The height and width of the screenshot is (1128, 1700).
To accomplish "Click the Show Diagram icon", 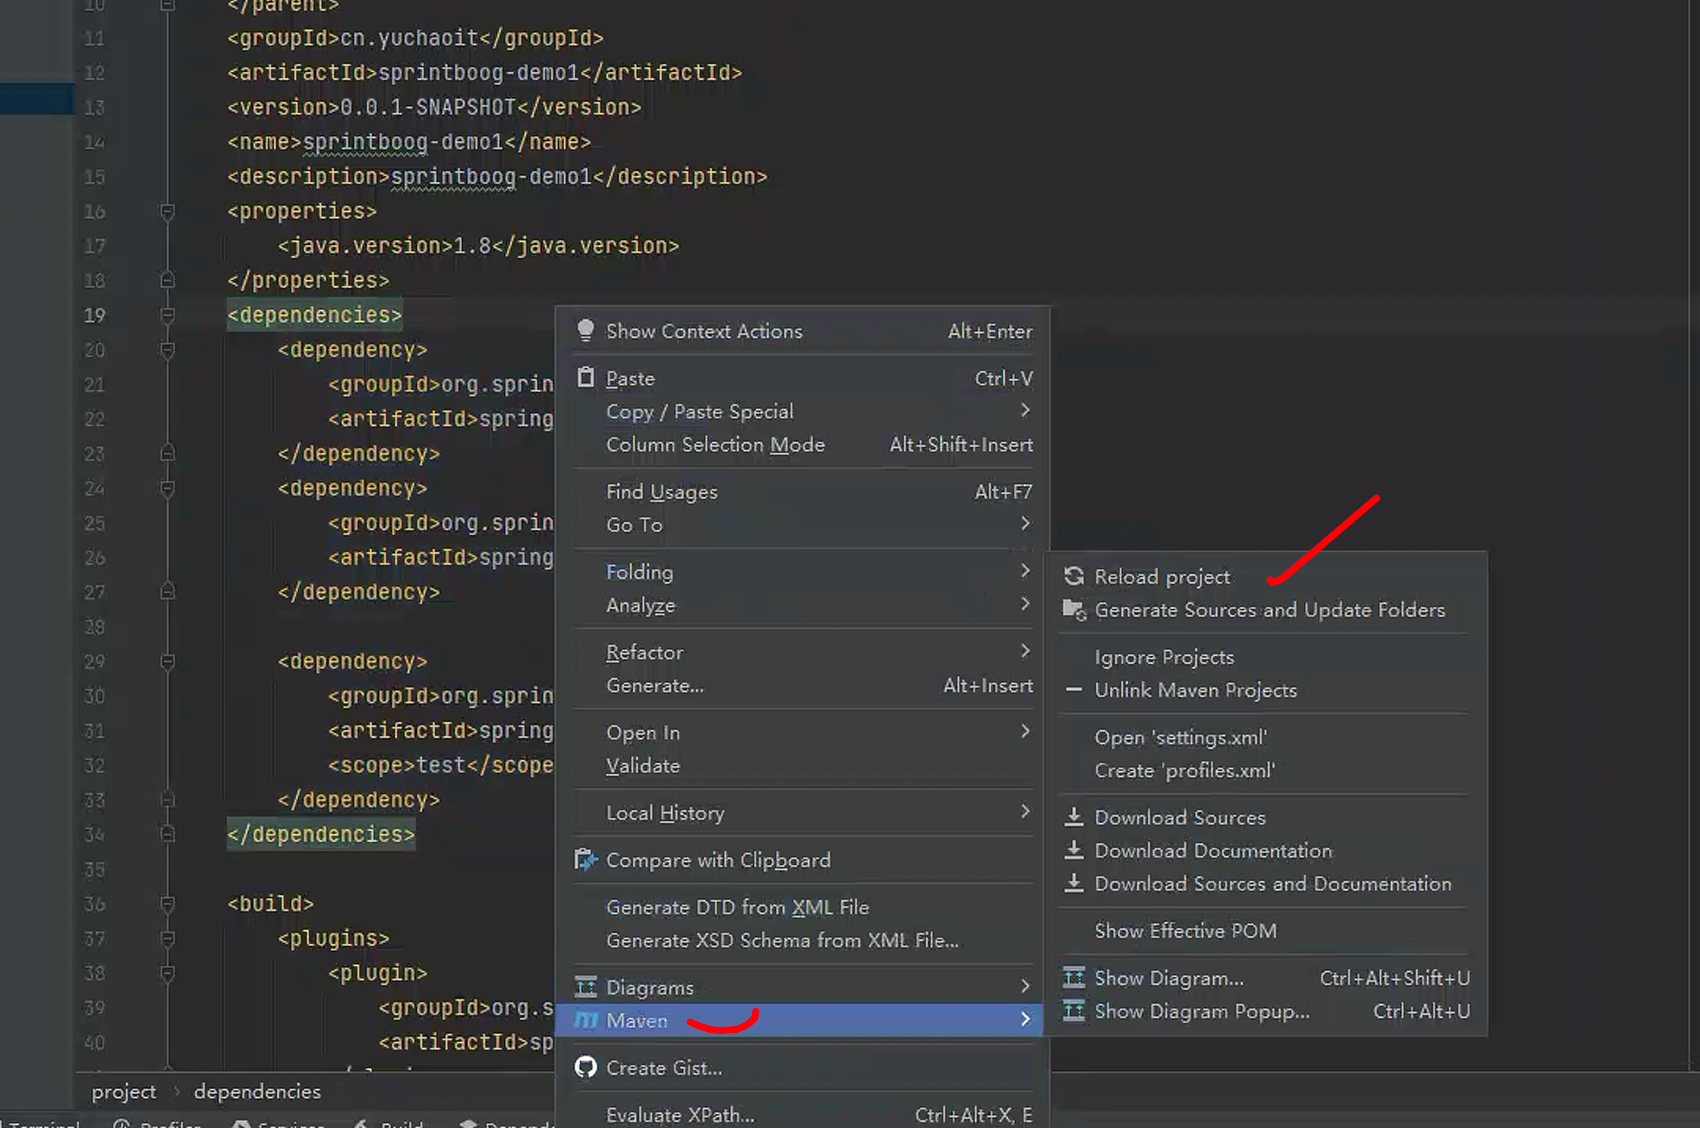I will click(1074, 978).
